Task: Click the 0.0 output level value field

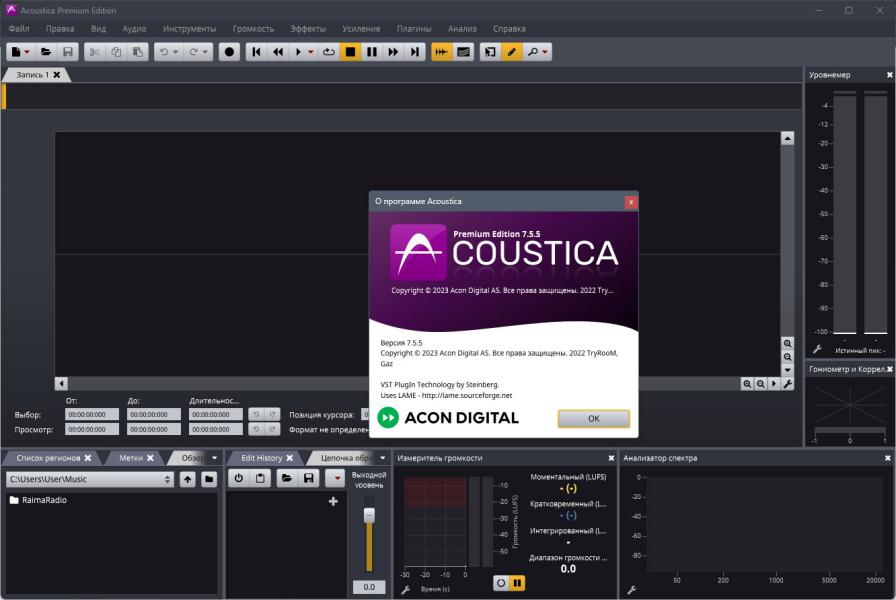Action: (x=369, y=587)
